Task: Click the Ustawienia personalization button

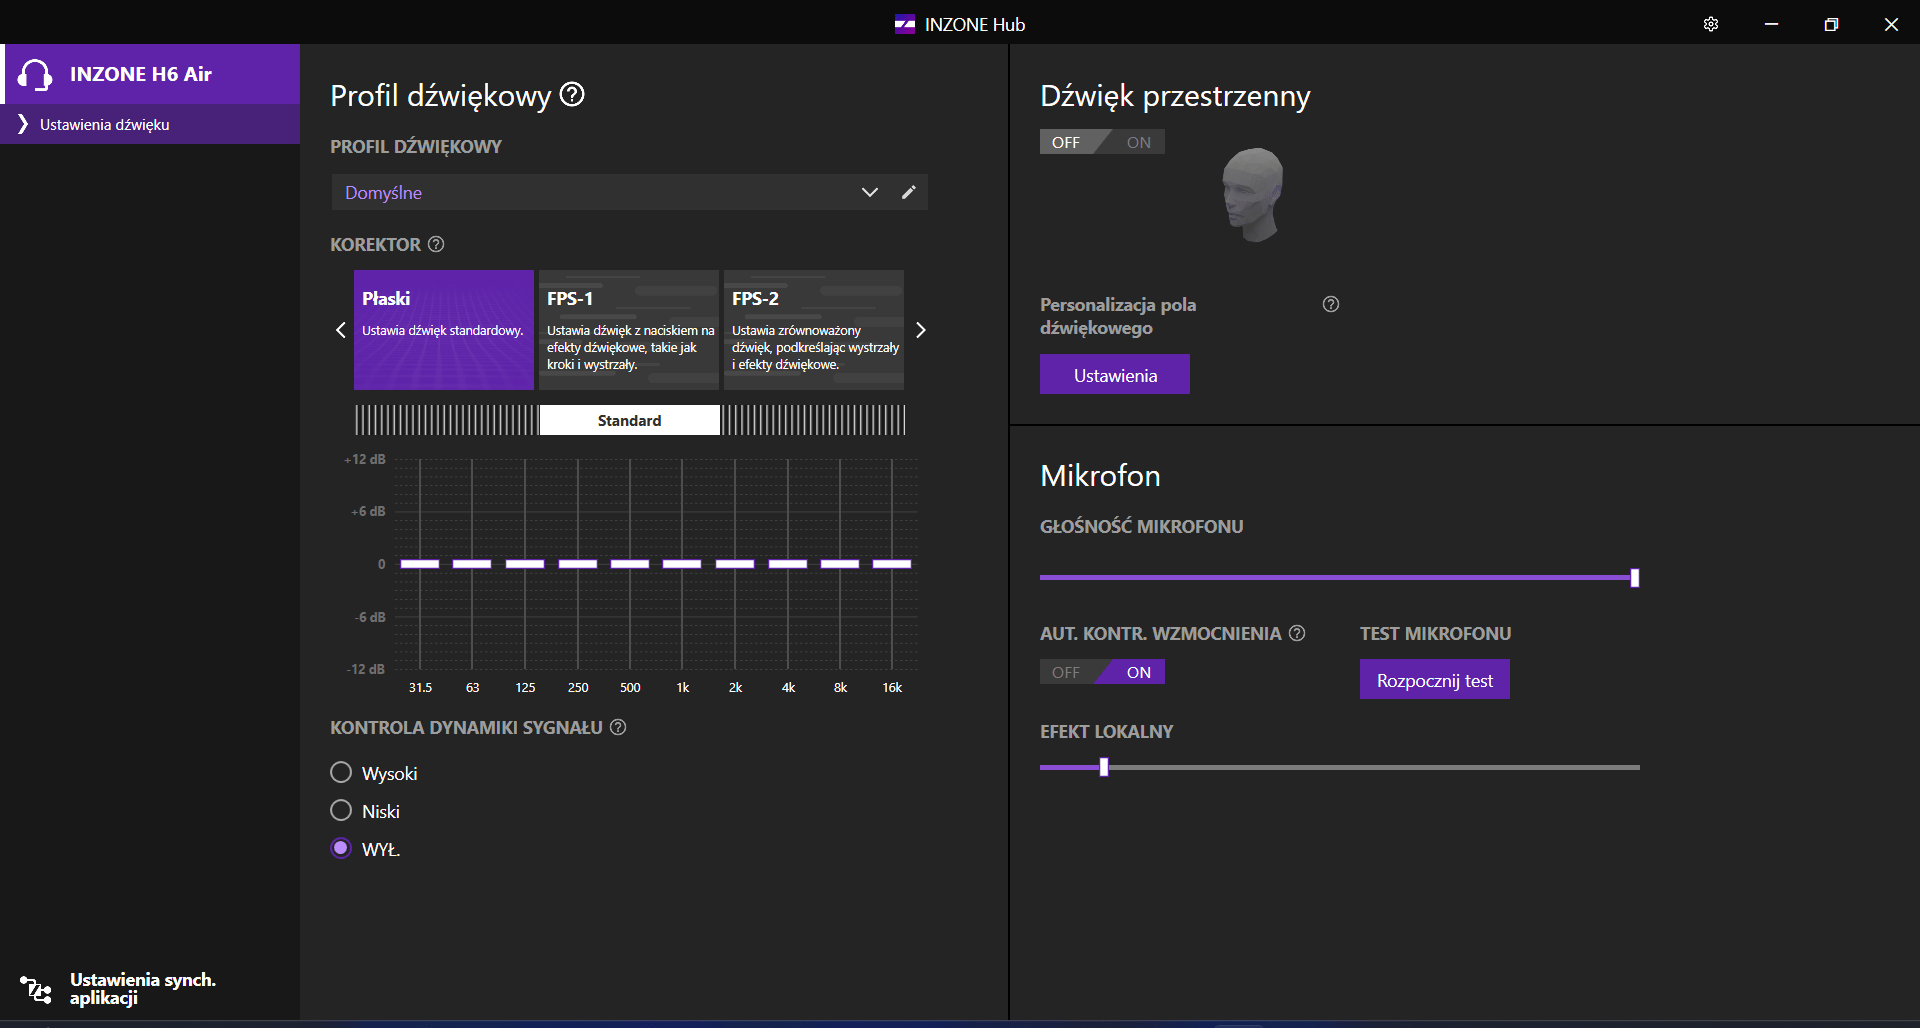Action: [1115, 374]
